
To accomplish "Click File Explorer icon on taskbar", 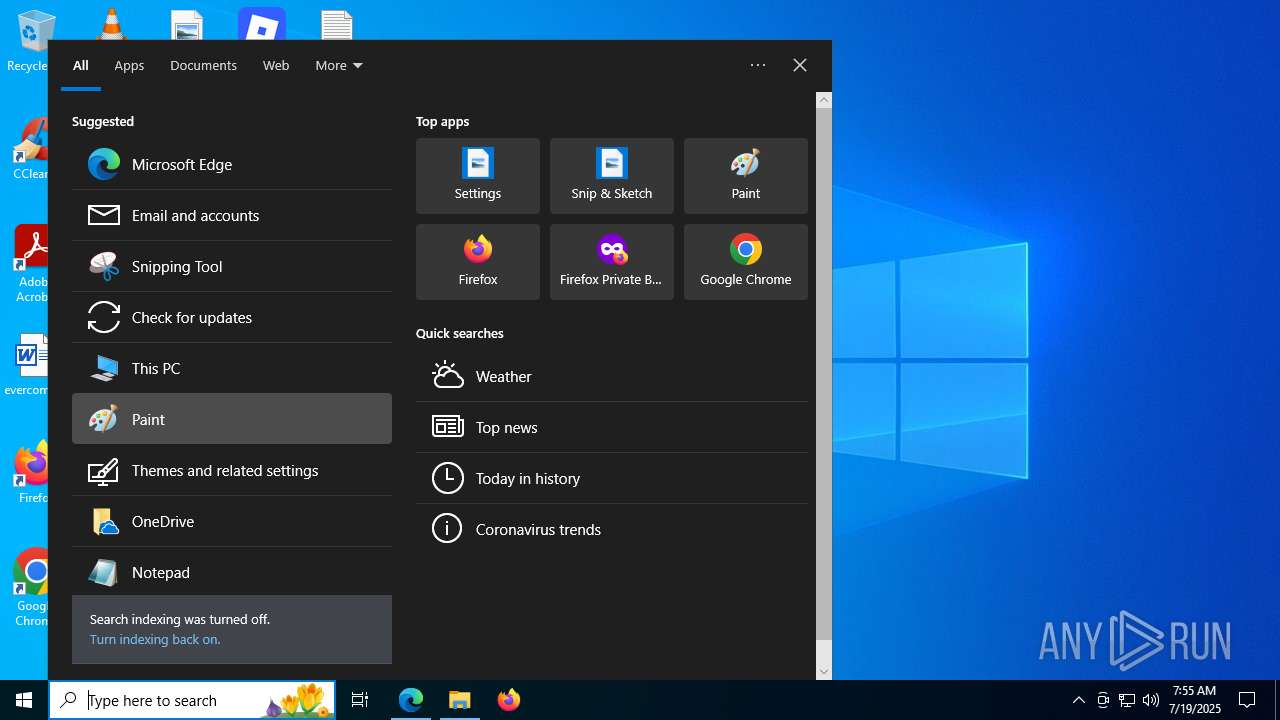I will click(460, 700).
